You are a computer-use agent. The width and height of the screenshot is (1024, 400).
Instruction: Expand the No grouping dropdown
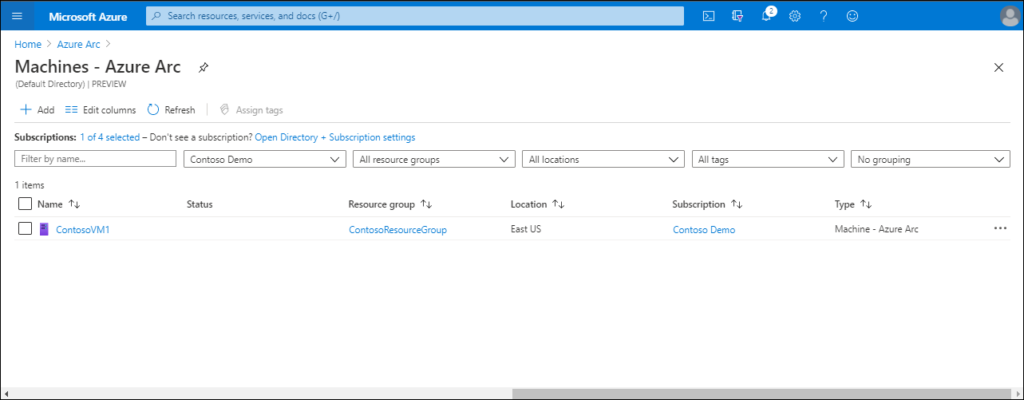tap(931, 159)
